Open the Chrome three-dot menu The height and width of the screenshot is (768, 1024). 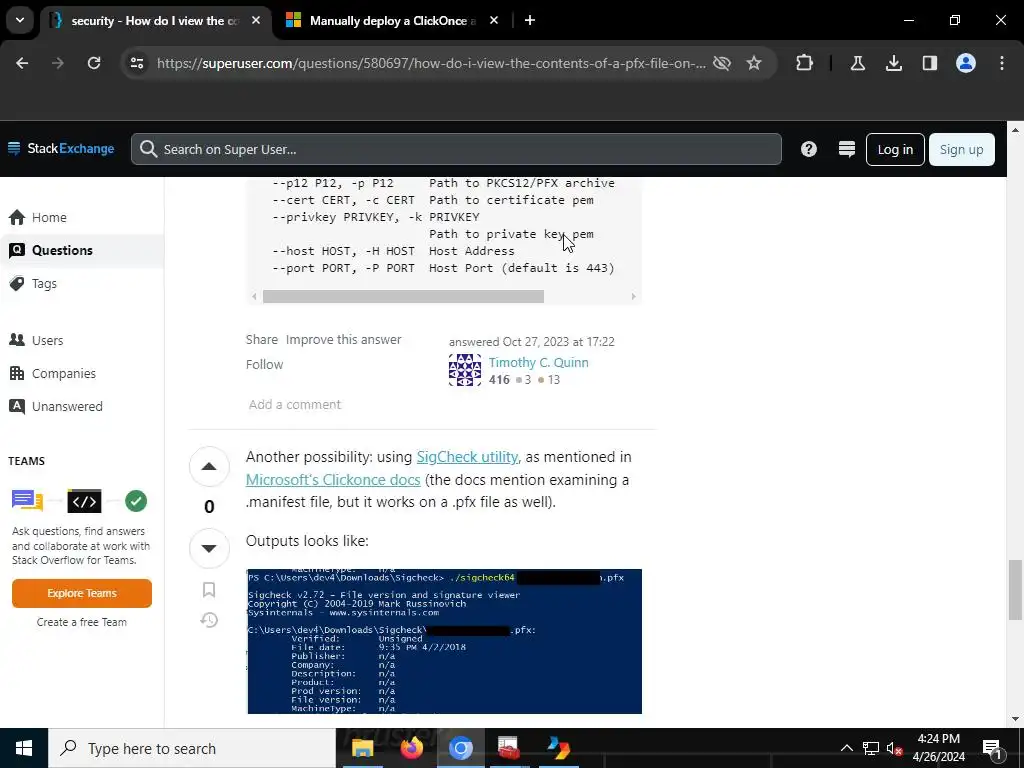tap(1002, 63)
